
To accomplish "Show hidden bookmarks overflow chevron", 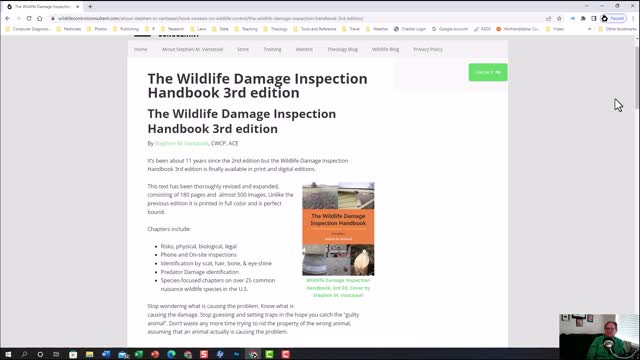I will [589, 29].
